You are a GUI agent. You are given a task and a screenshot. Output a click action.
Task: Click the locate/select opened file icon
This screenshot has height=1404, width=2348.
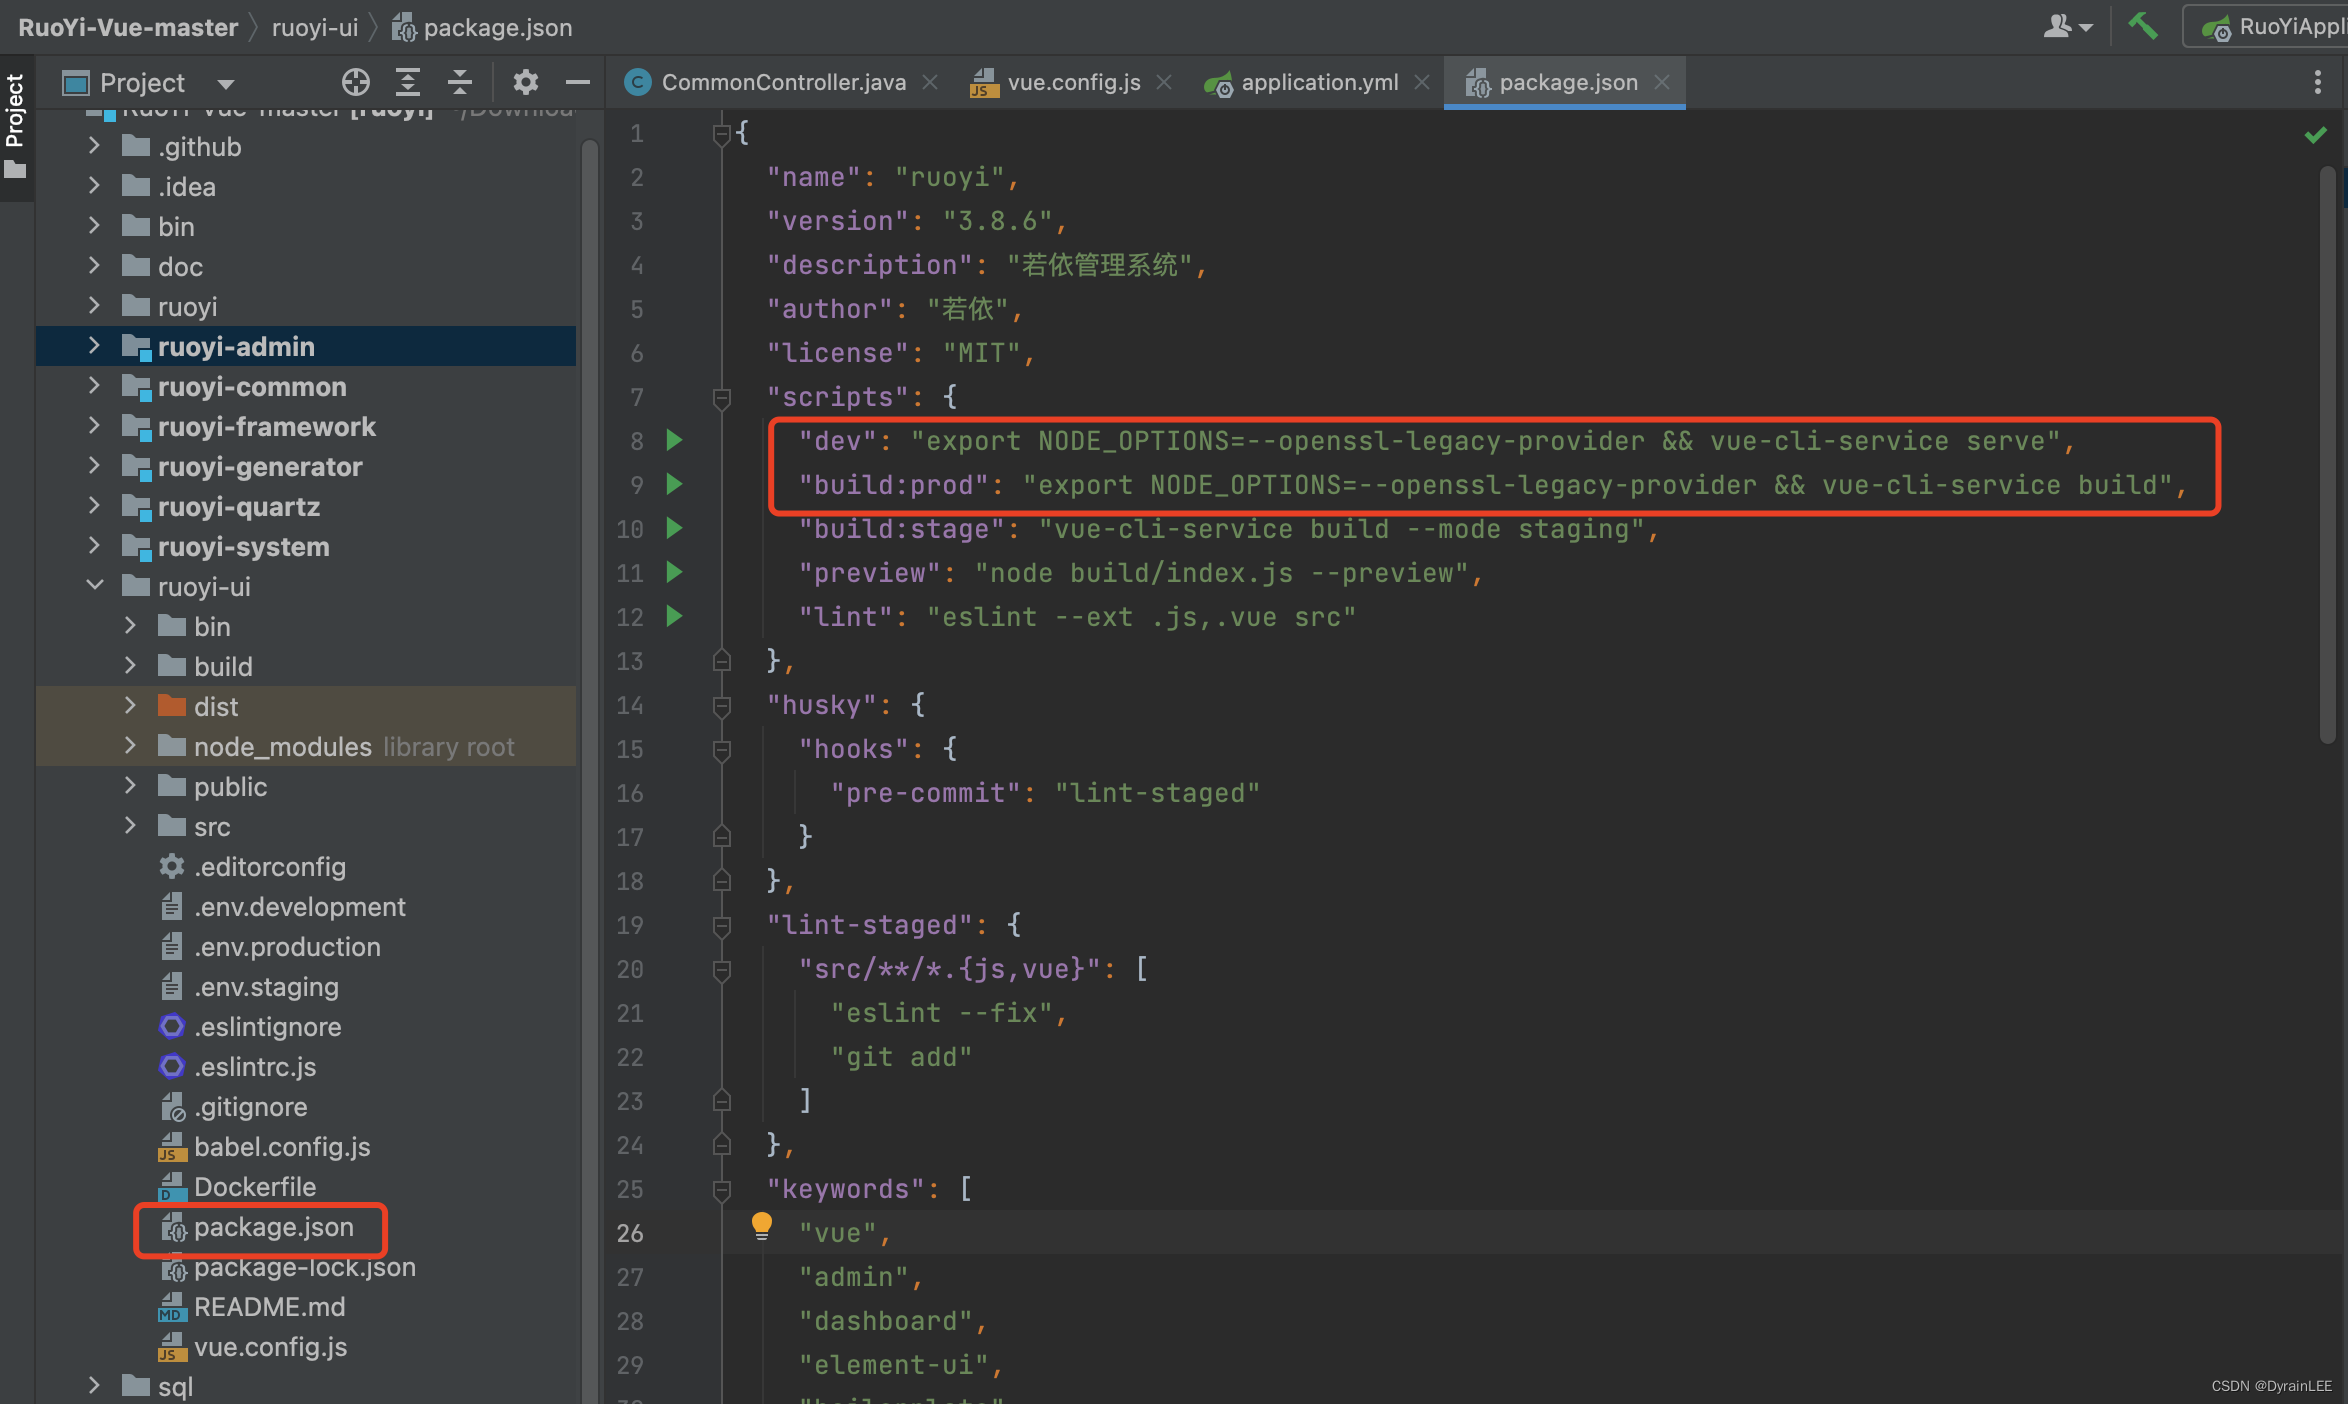355,82
